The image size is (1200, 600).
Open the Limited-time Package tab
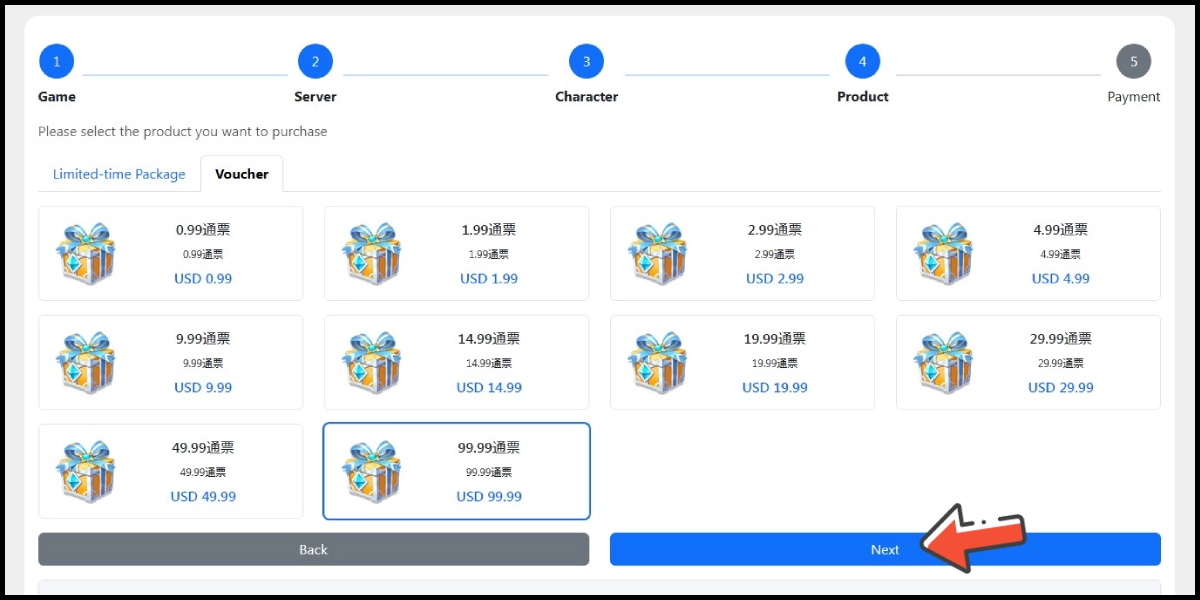tap(119, 174)
